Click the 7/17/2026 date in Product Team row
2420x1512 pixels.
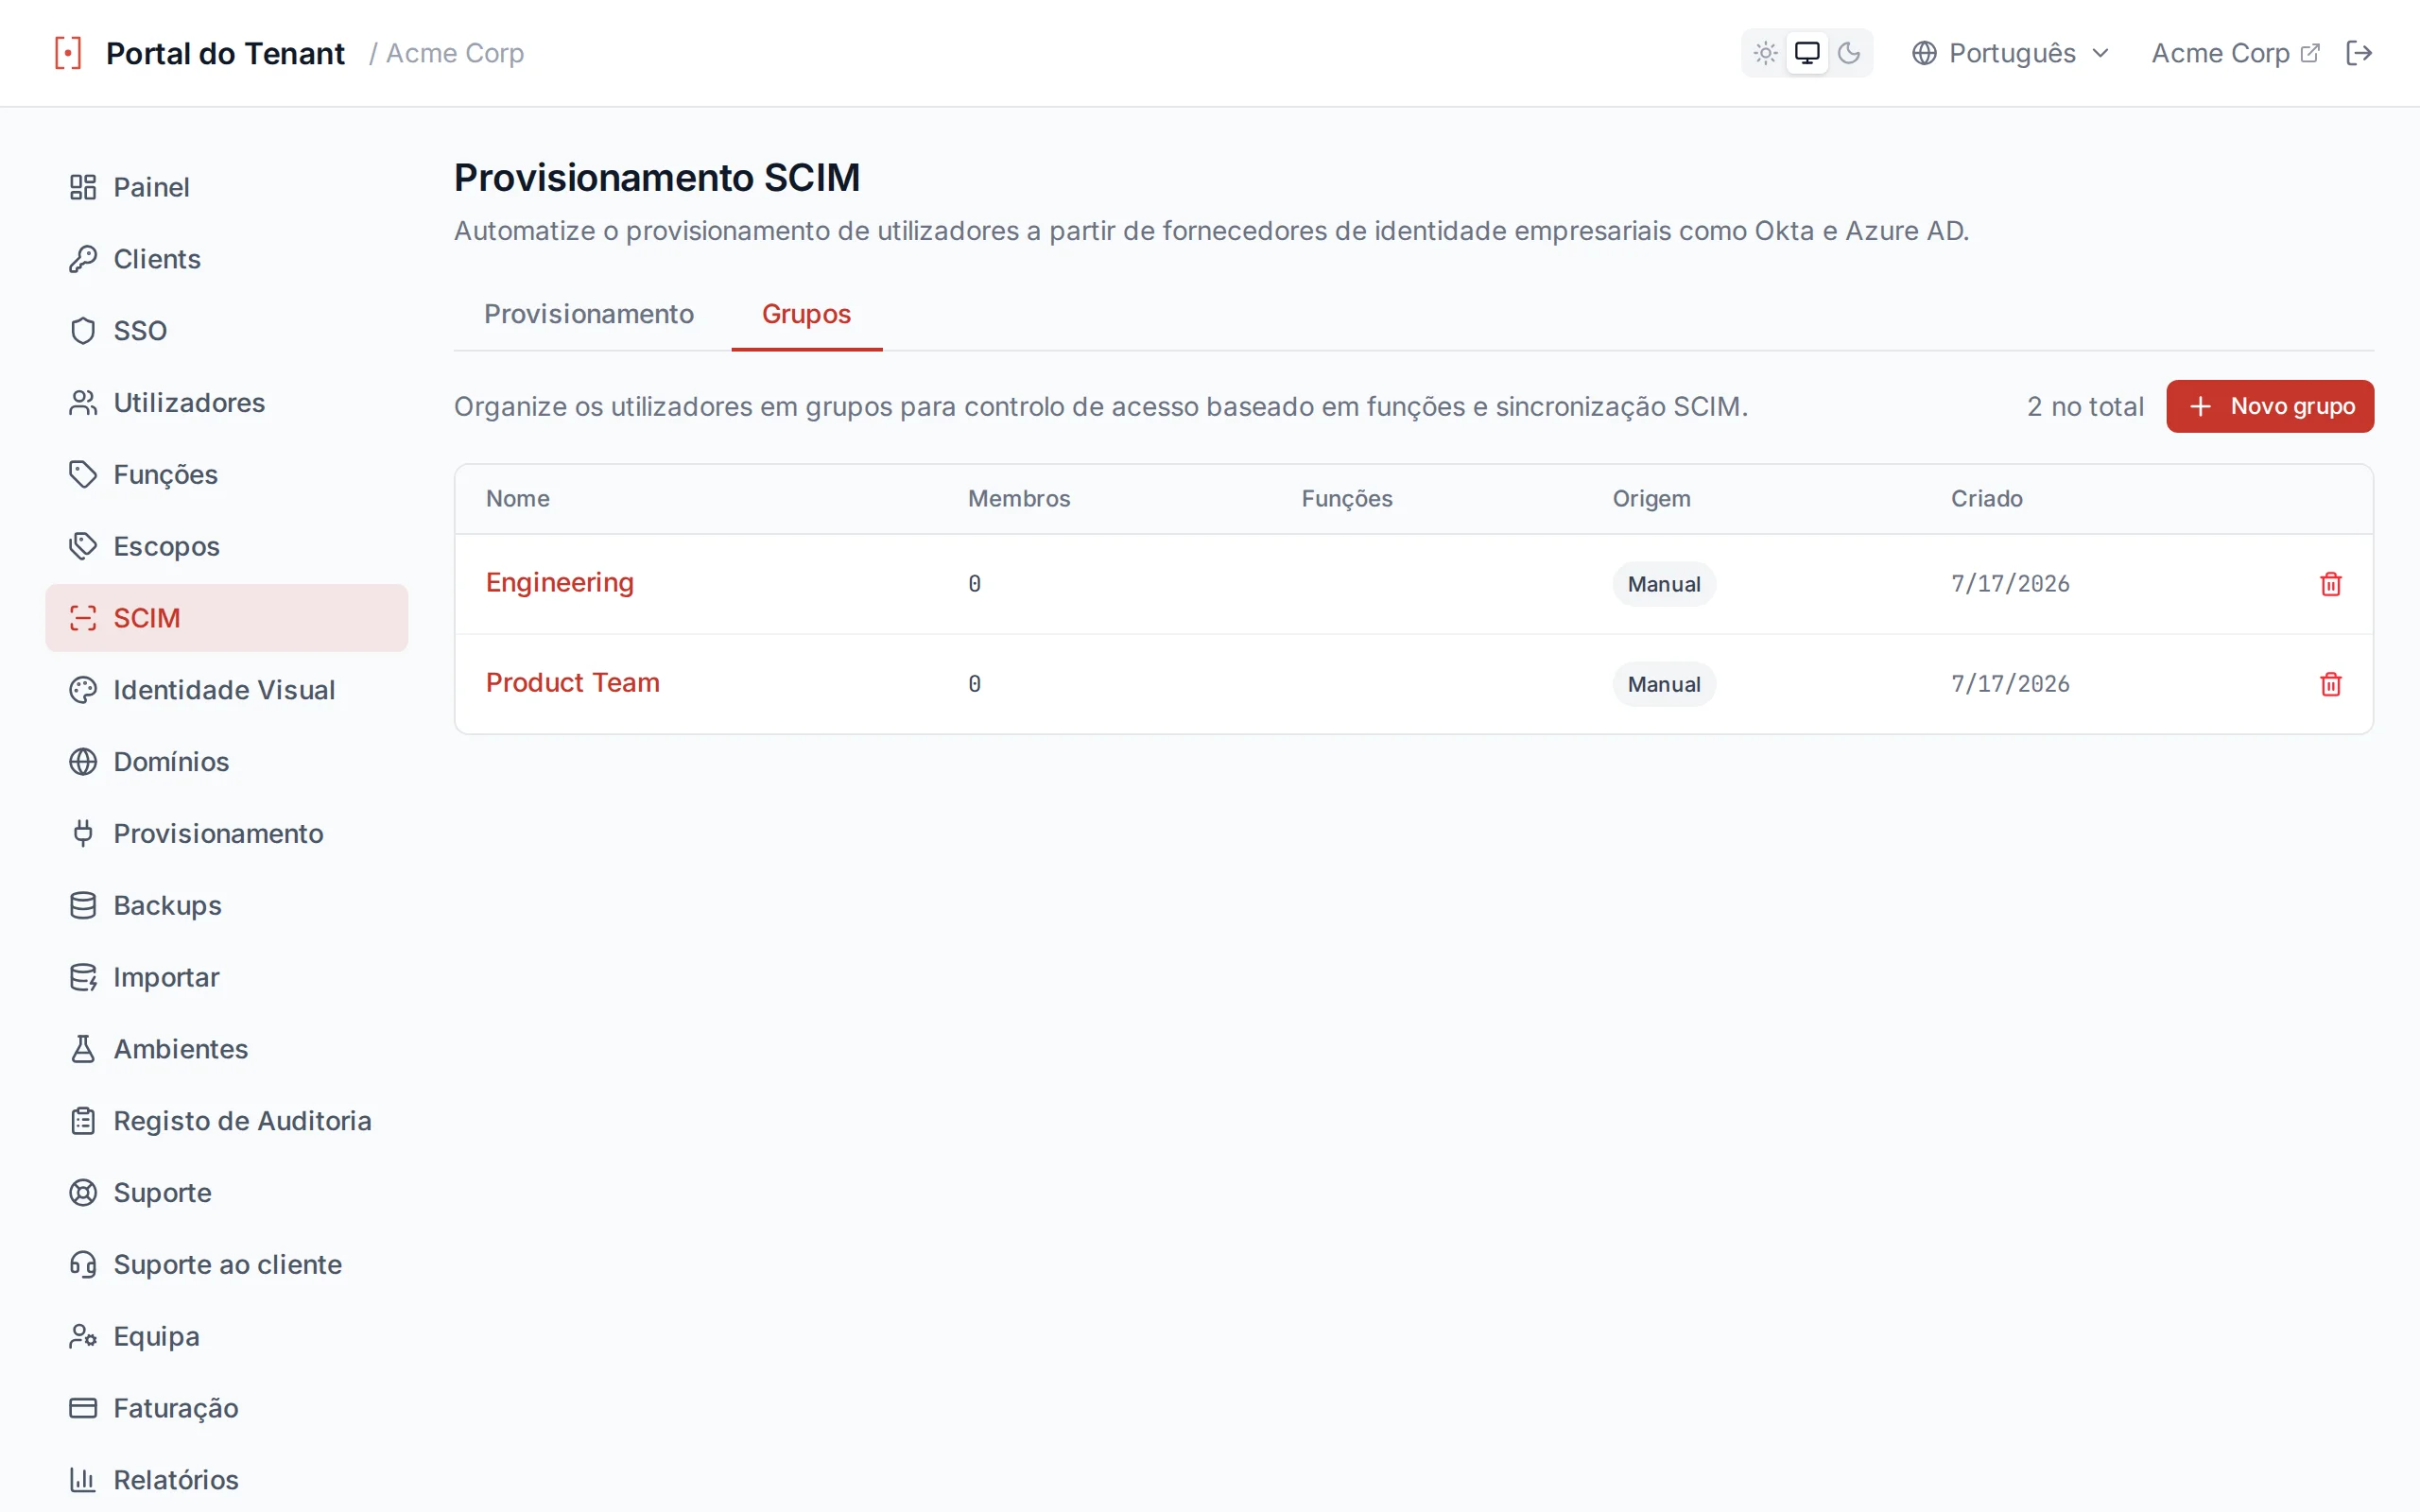(2010, 684)
